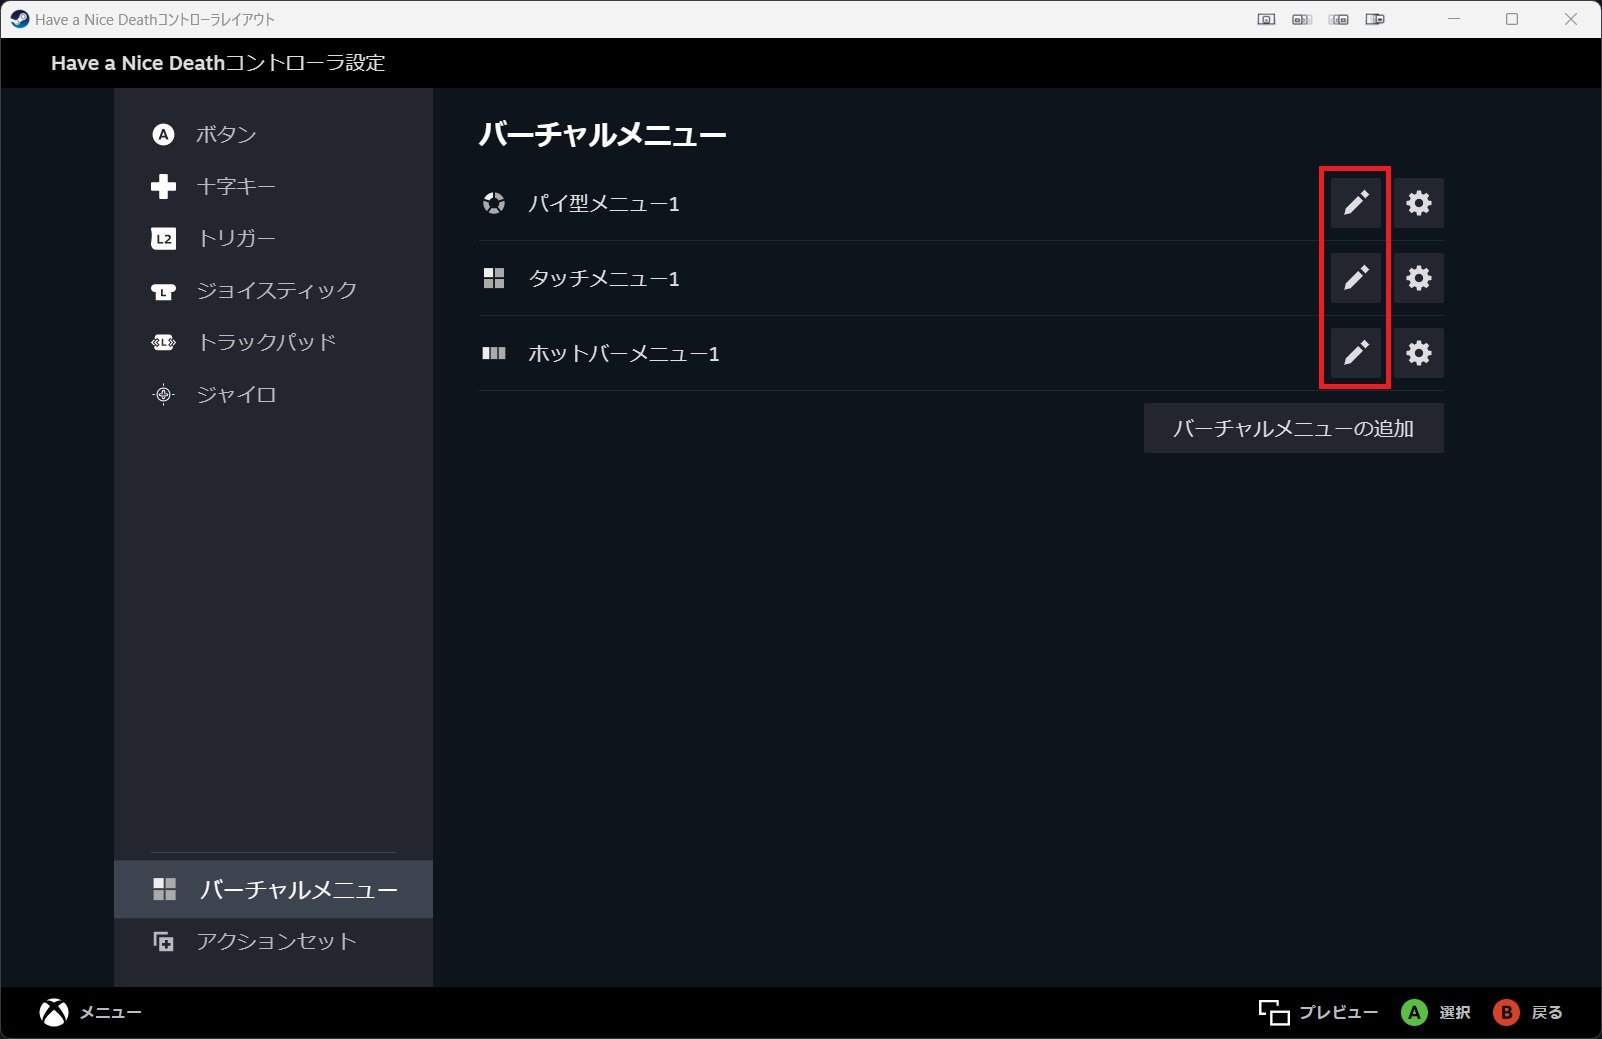Viewport: 1602px width, 1039px height.
Task: Click the red B 戻る button
Action: tap(1528, 1012)
